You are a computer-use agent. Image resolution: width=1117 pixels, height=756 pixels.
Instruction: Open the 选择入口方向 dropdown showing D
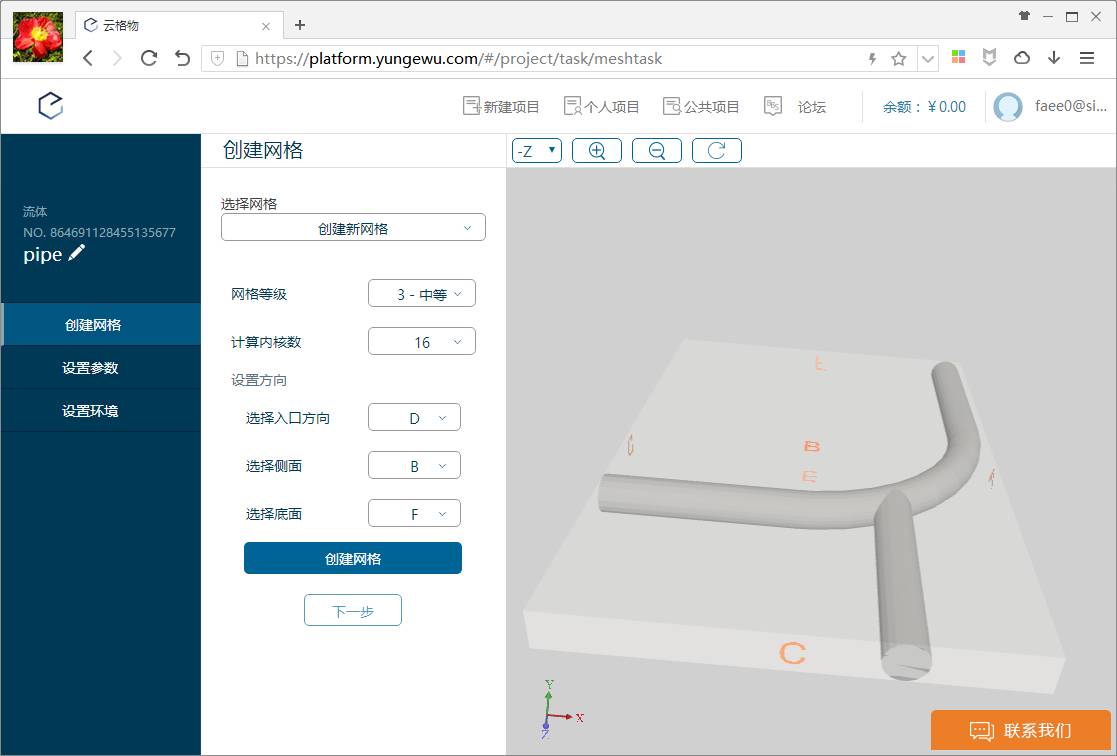click(414, 418)
